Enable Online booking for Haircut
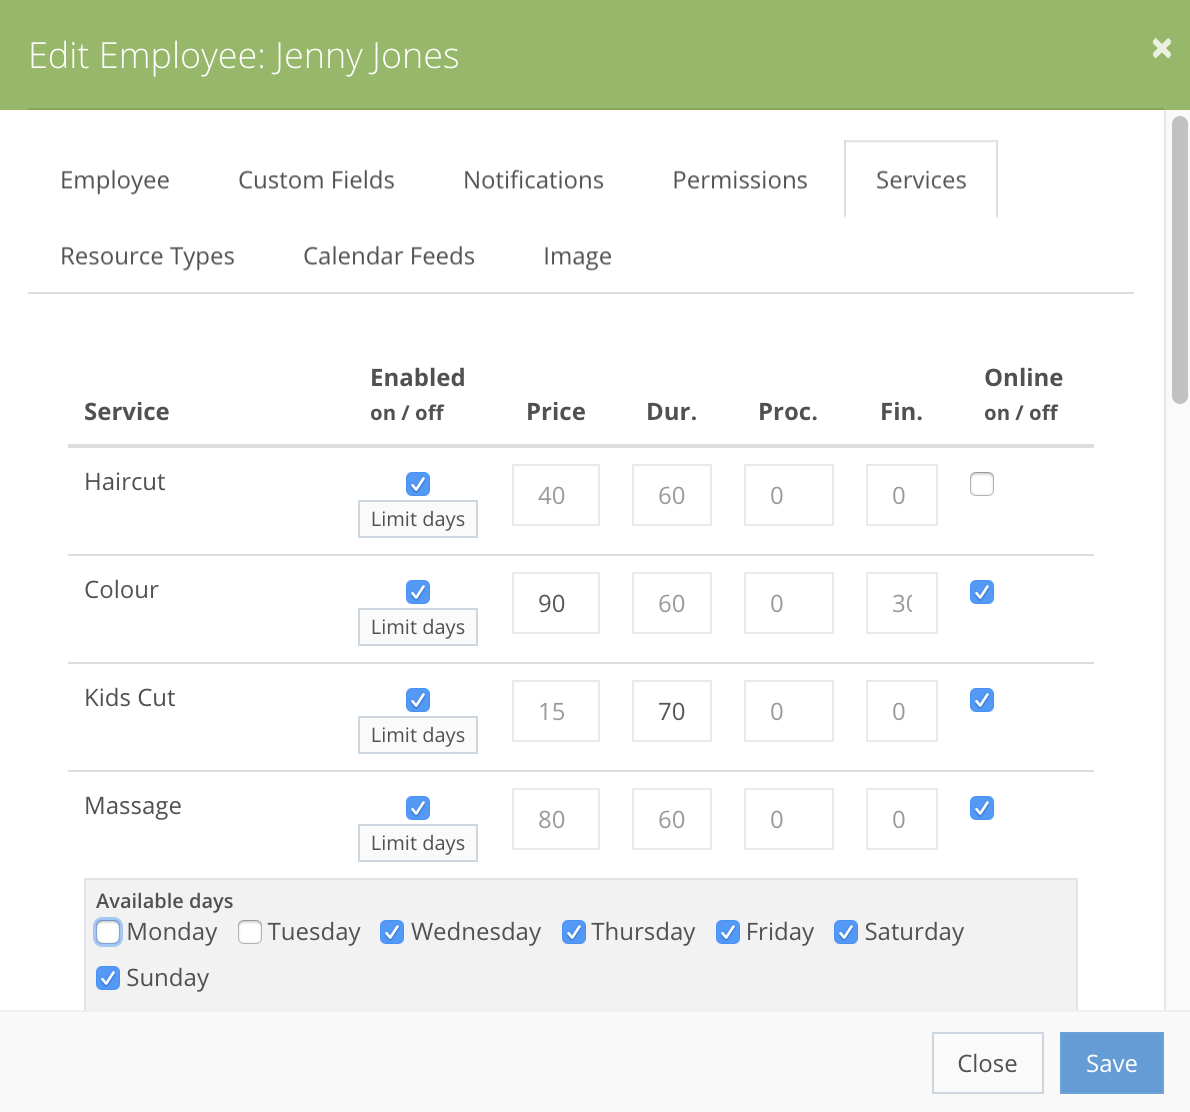Screen dimensions: 1190x1112 [981, 483]
